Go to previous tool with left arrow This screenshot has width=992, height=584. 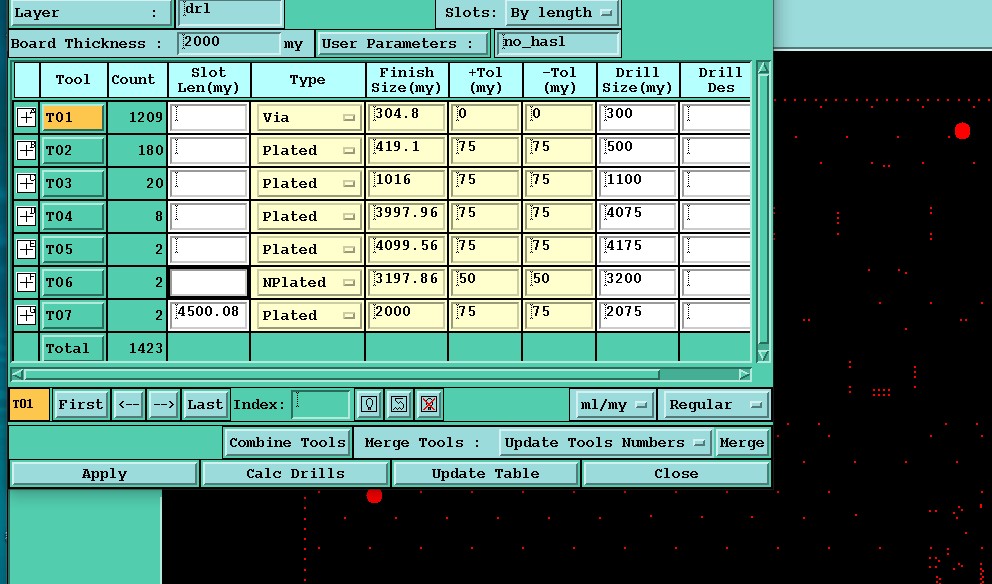[x=128, y=404]
